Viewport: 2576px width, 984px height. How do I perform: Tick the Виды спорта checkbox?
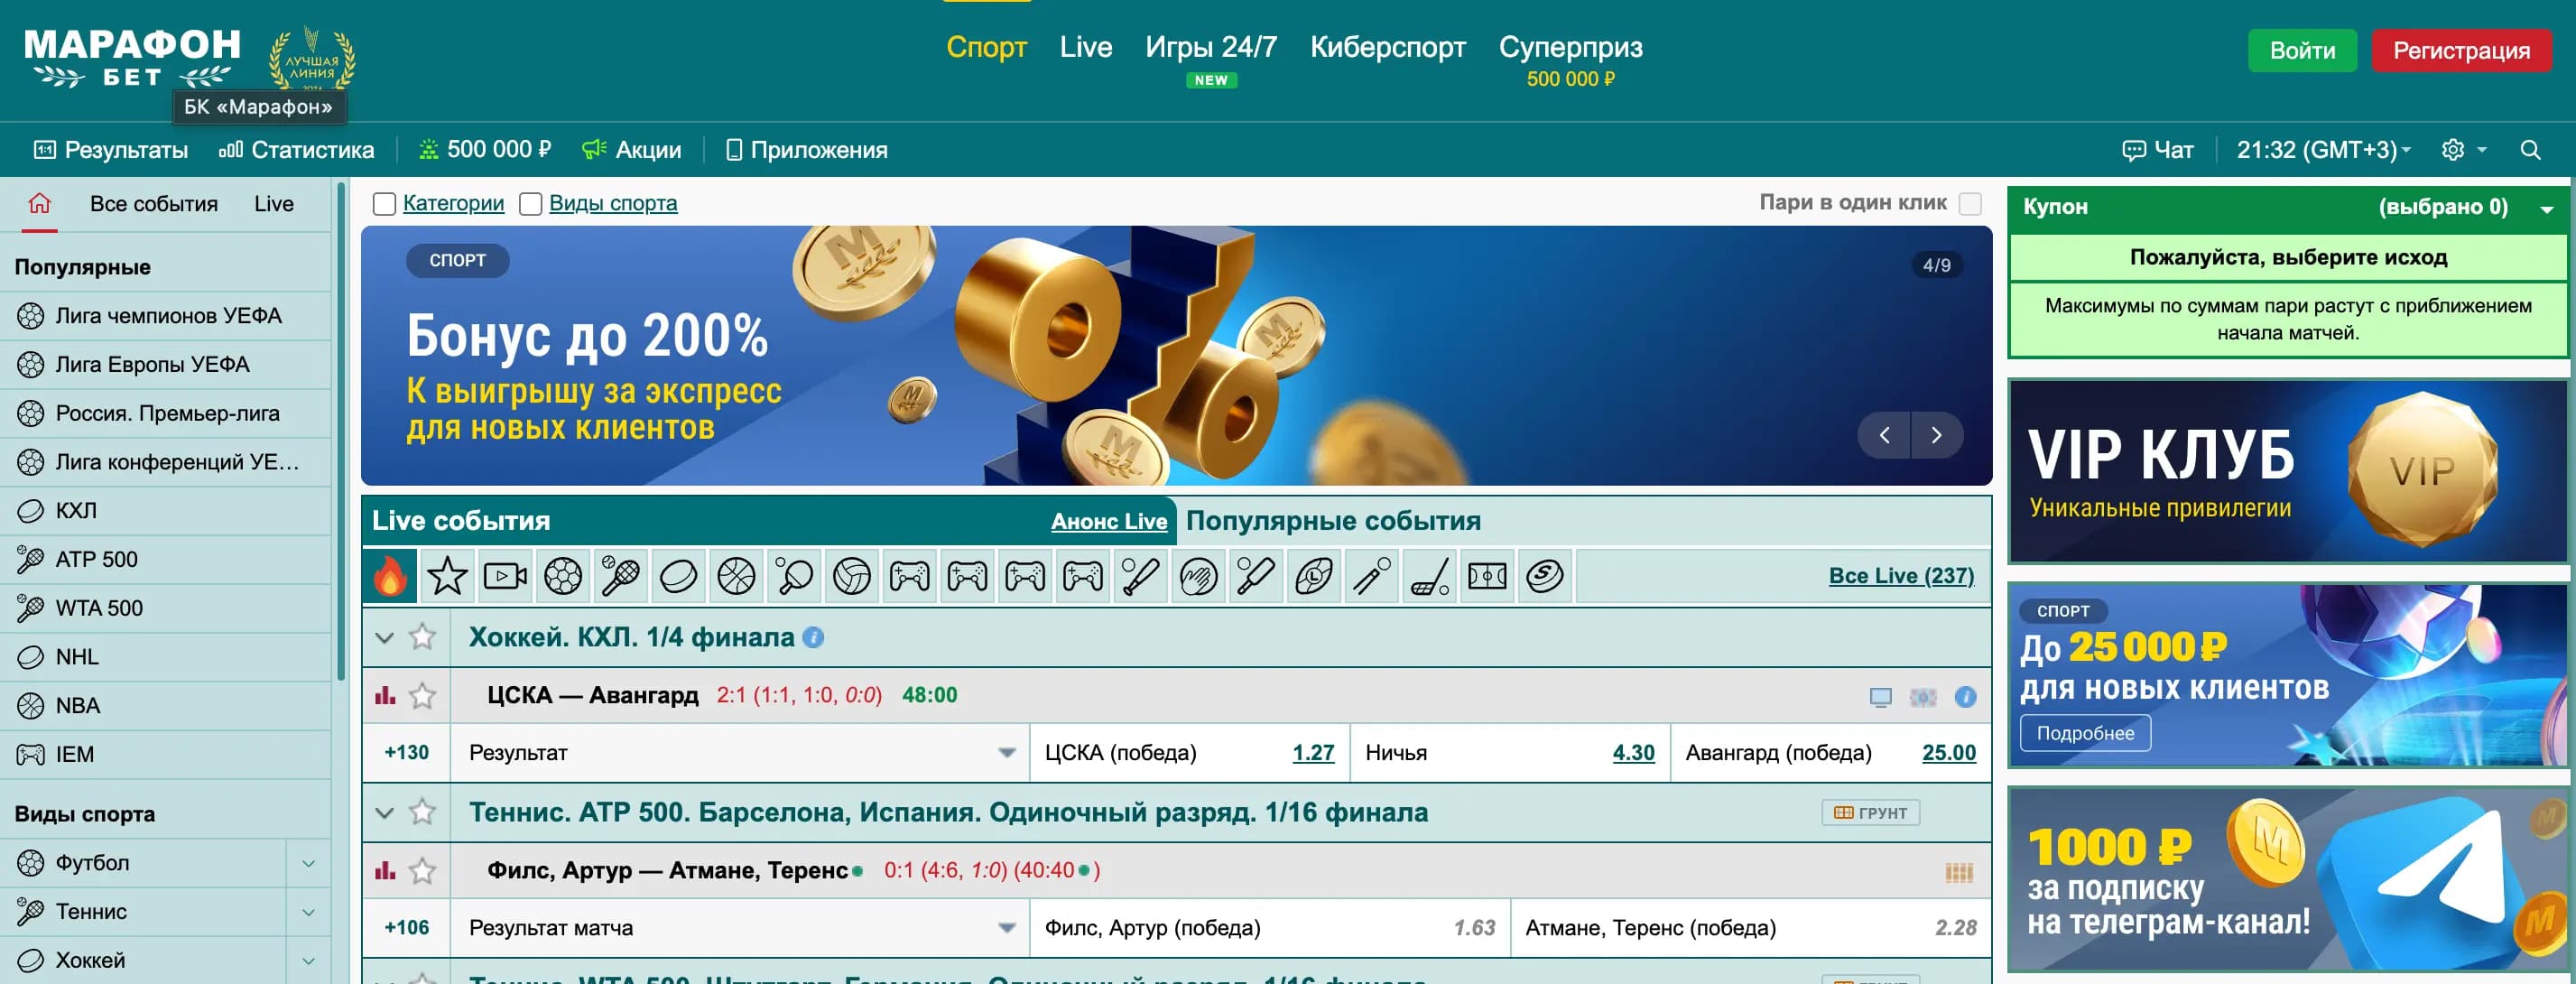530,204
